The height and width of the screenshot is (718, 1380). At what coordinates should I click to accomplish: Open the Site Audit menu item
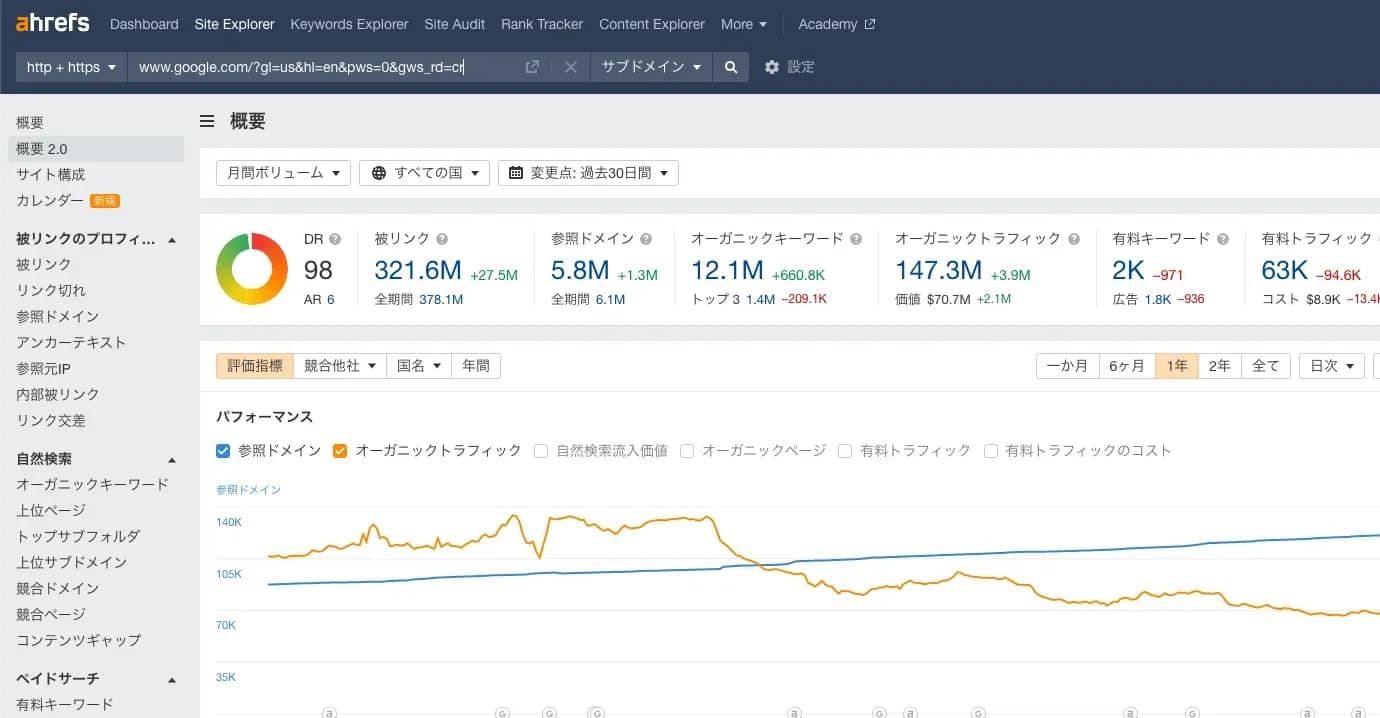pos(454,24)
